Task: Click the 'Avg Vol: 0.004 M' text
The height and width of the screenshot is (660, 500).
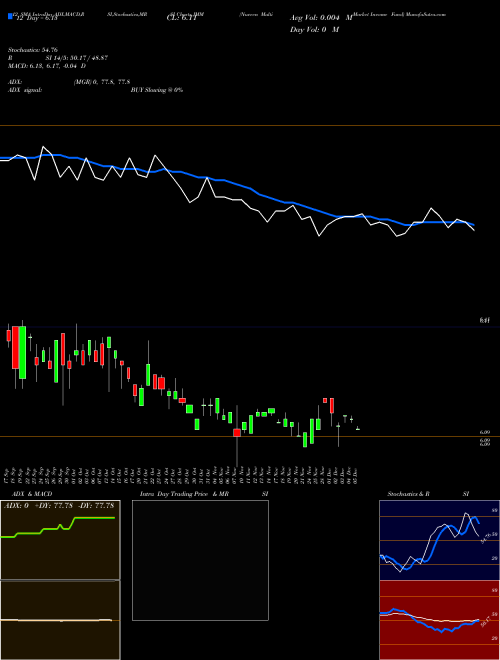Action: [x=321, y=18]
